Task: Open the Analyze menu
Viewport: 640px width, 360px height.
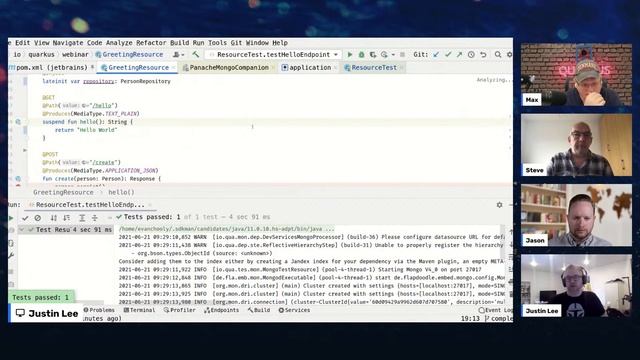Action: [x=119, y=42]
